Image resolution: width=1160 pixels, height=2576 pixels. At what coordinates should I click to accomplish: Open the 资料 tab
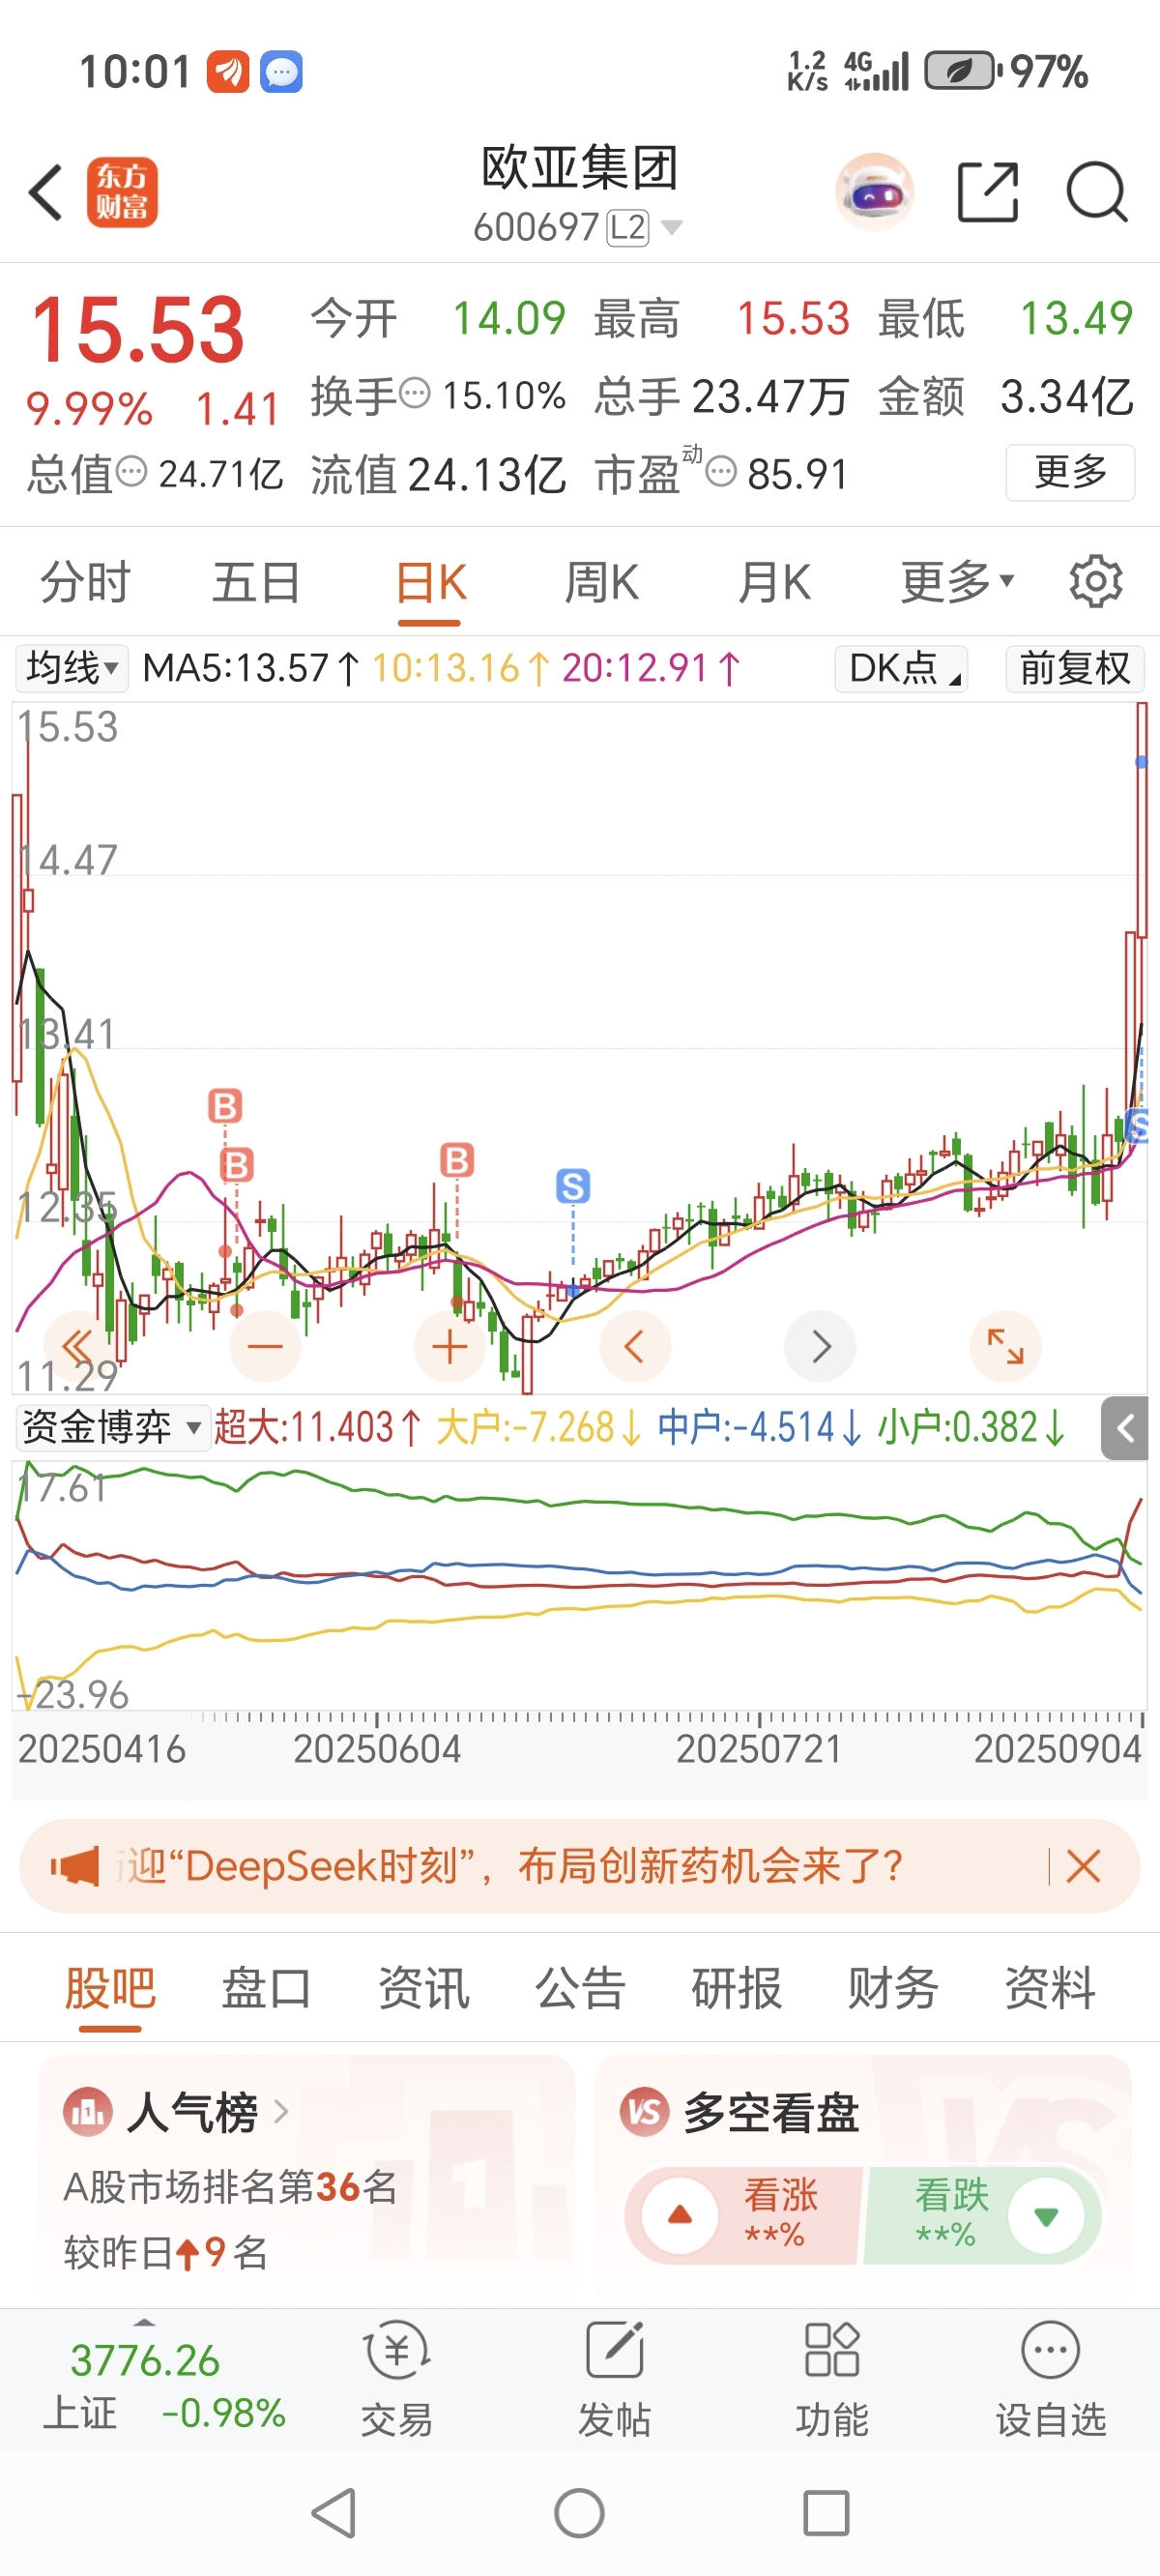point(1050,1988)
